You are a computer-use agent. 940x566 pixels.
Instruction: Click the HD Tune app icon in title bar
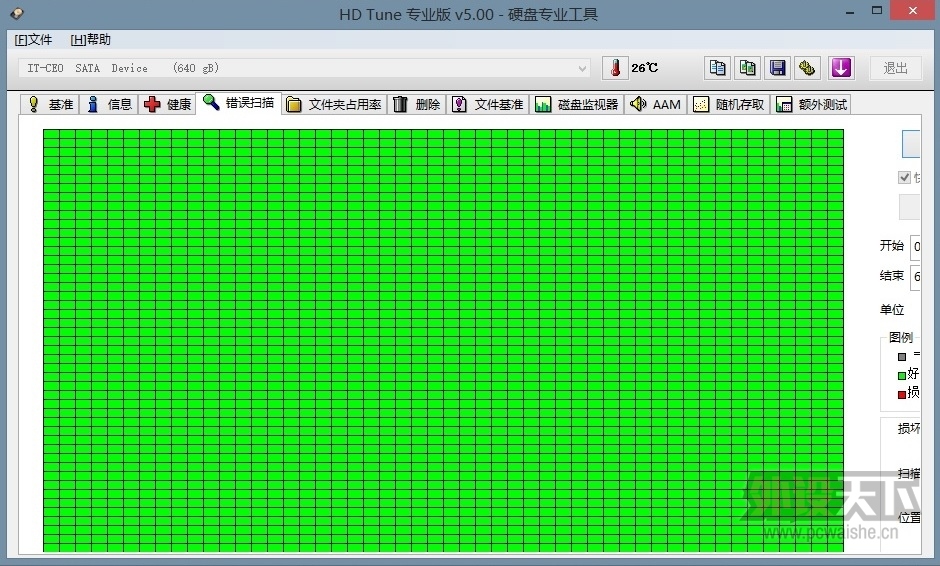click(x=17, y=13)
